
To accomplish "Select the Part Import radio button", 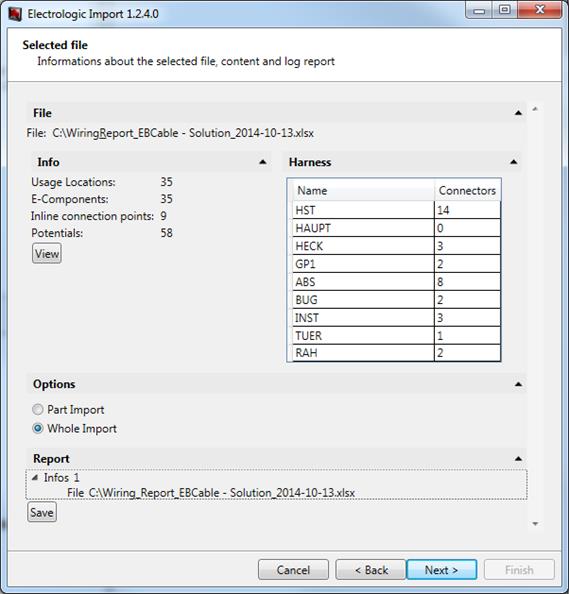I will [38, 410].
